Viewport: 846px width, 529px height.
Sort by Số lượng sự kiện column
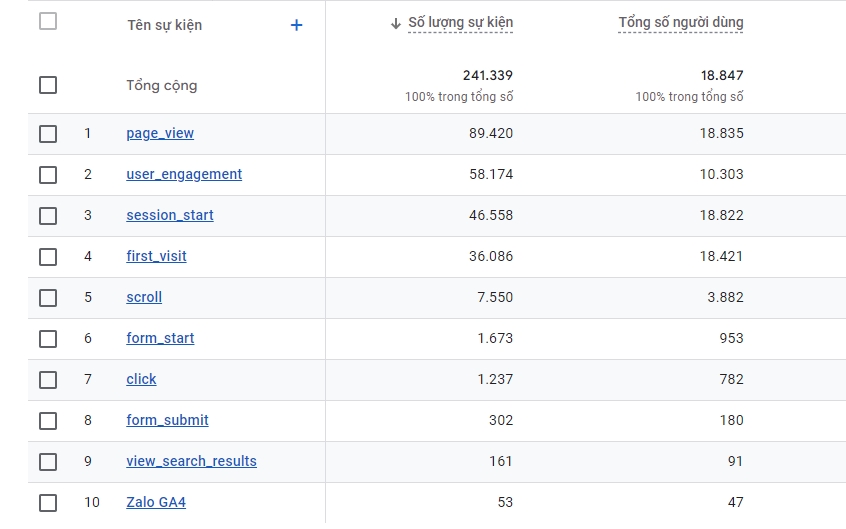pyautogui.click(x=460, y=23)
